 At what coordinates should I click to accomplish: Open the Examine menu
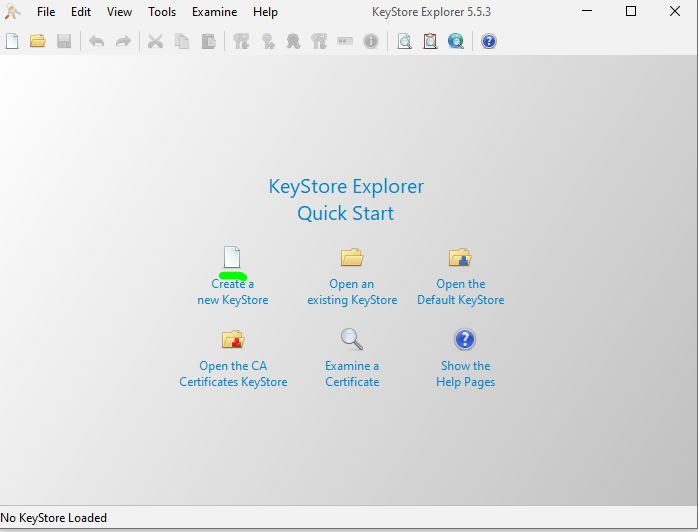coord(215,12)
